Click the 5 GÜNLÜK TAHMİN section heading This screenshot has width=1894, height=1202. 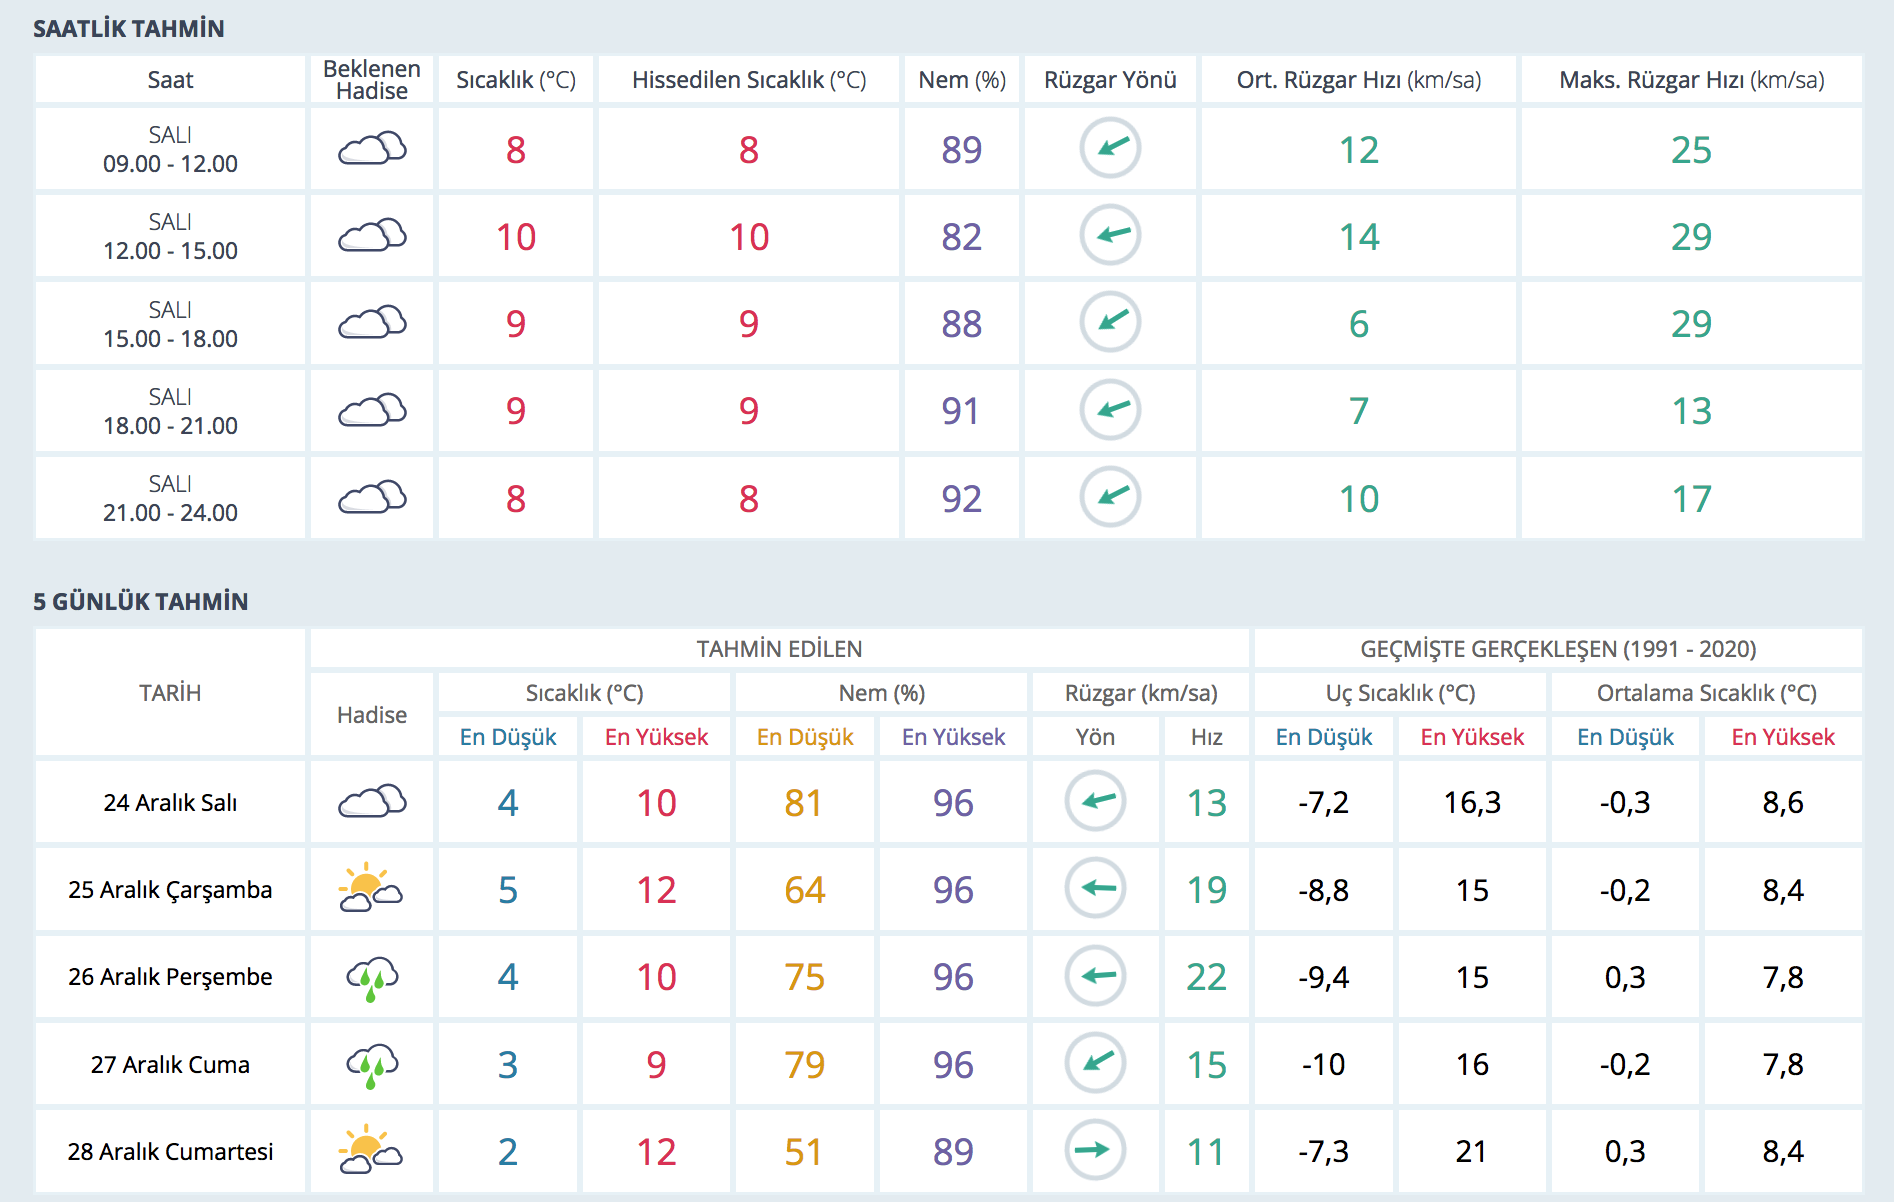click(141, 602)
